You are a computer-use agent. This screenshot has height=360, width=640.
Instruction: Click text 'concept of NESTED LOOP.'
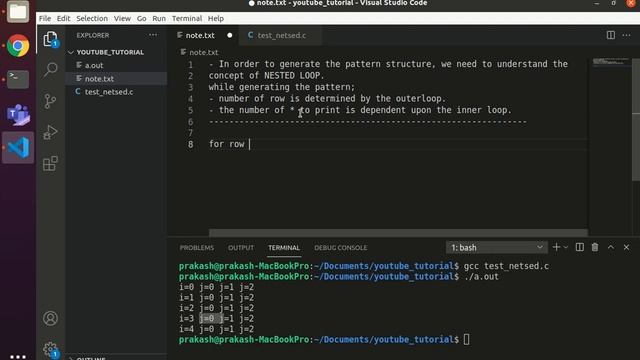click(x=266, y=76)
